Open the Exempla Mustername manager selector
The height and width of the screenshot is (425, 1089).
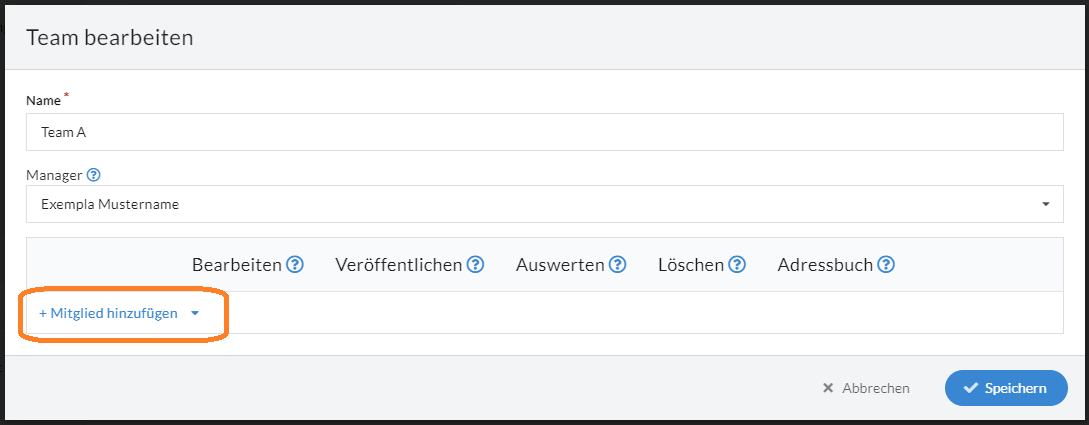tap(544, 204)
